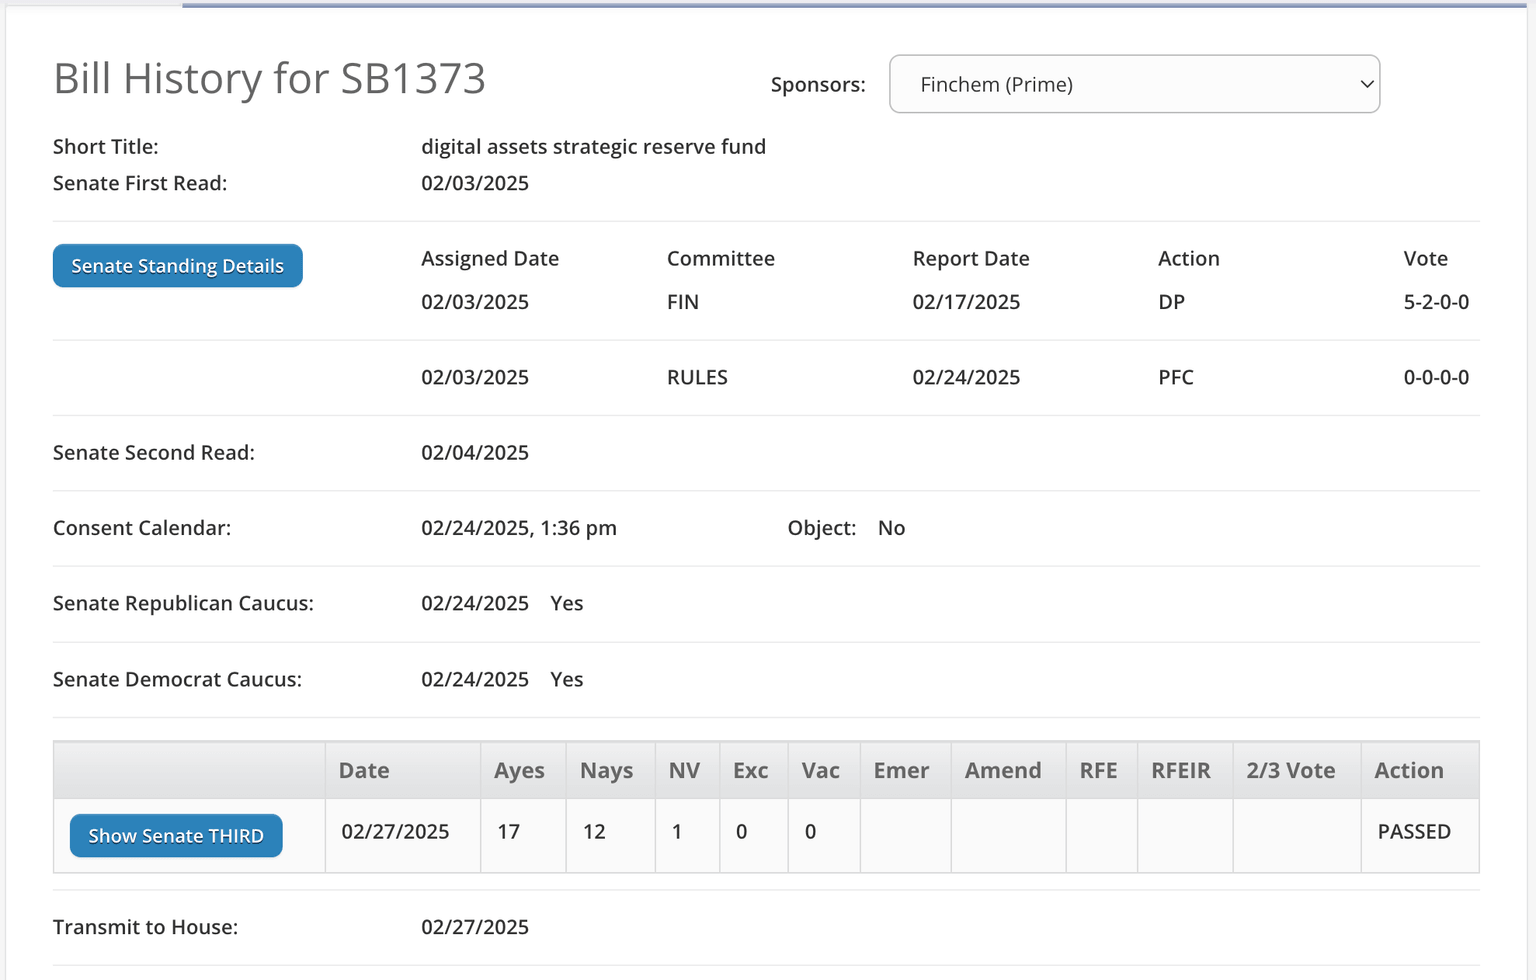Click the PASSED action label

(1413, 831)
